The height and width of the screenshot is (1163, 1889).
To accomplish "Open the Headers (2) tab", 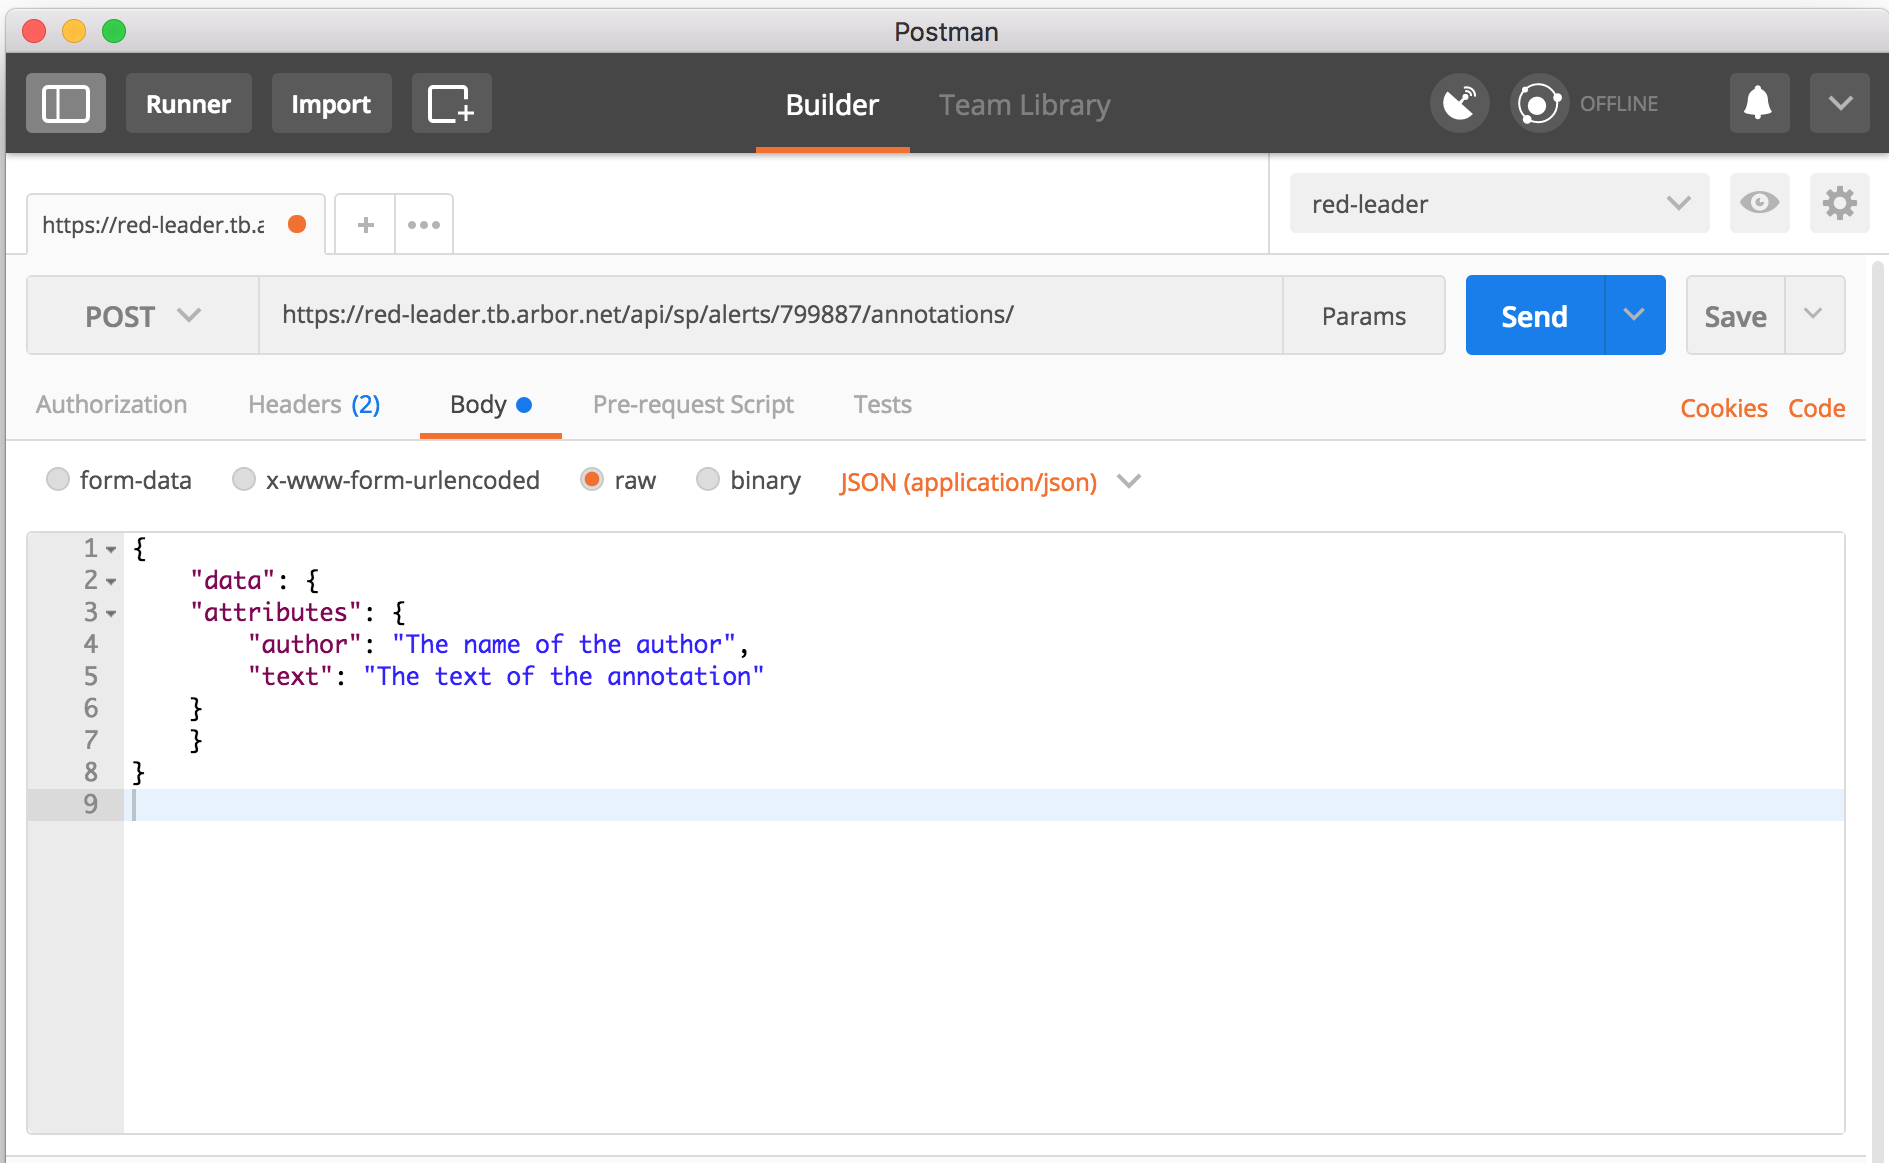I will [x=314, y=404].
